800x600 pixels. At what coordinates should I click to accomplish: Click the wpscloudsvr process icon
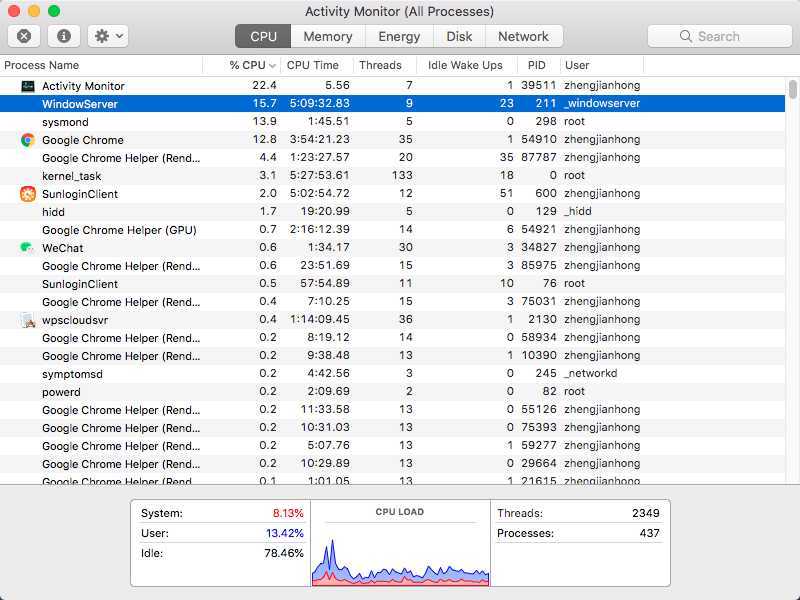click(28, 320)
